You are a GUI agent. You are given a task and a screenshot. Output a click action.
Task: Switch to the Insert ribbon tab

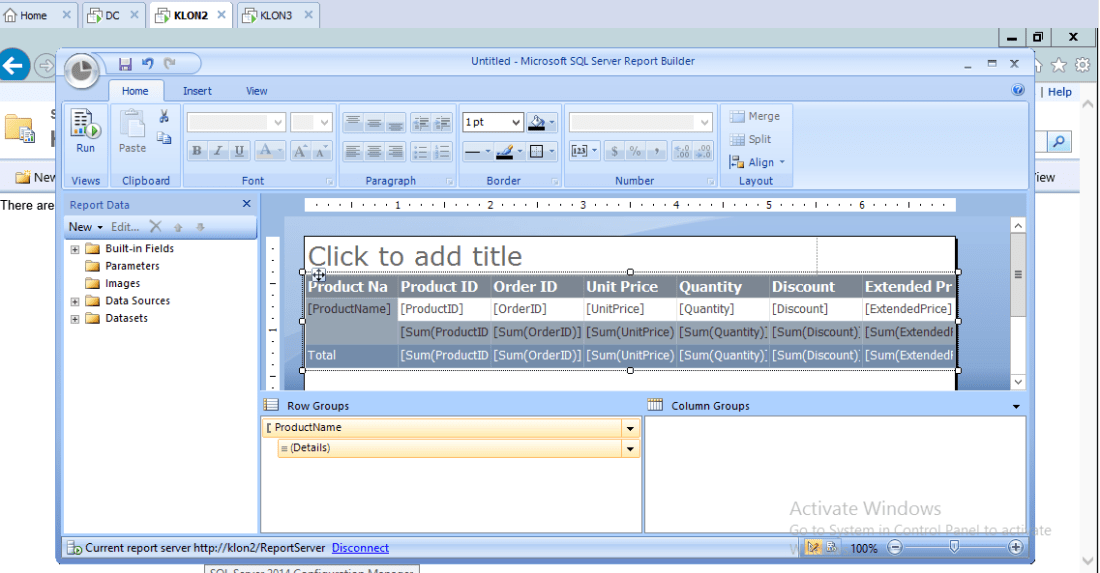(x=197, y=91)
